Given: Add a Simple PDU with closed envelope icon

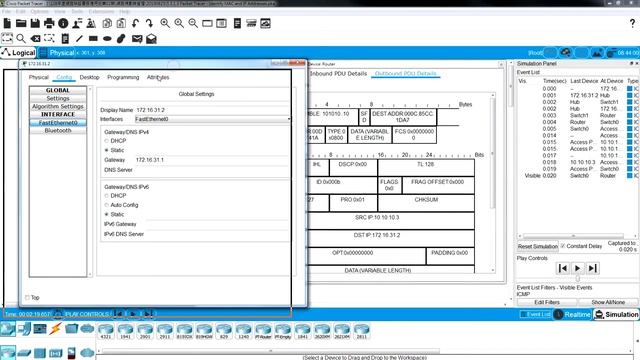Looking at the screenshot, I should pyautogui.click(x=137, y=39).
